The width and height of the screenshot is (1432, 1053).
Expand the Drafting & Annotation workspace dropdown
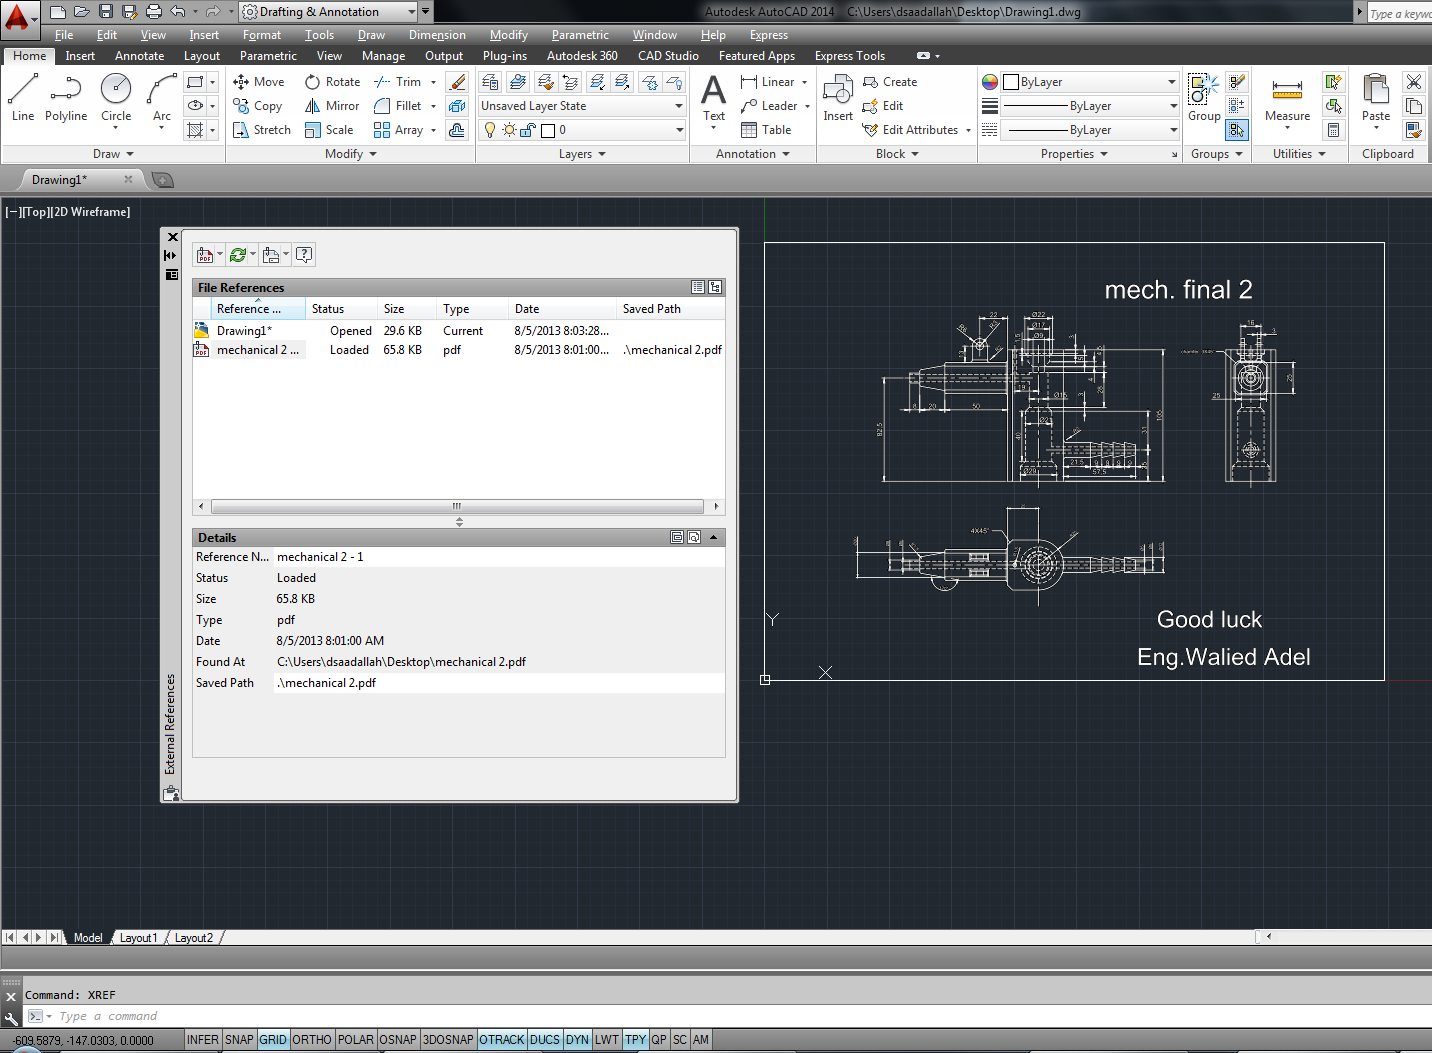(411, 12)
